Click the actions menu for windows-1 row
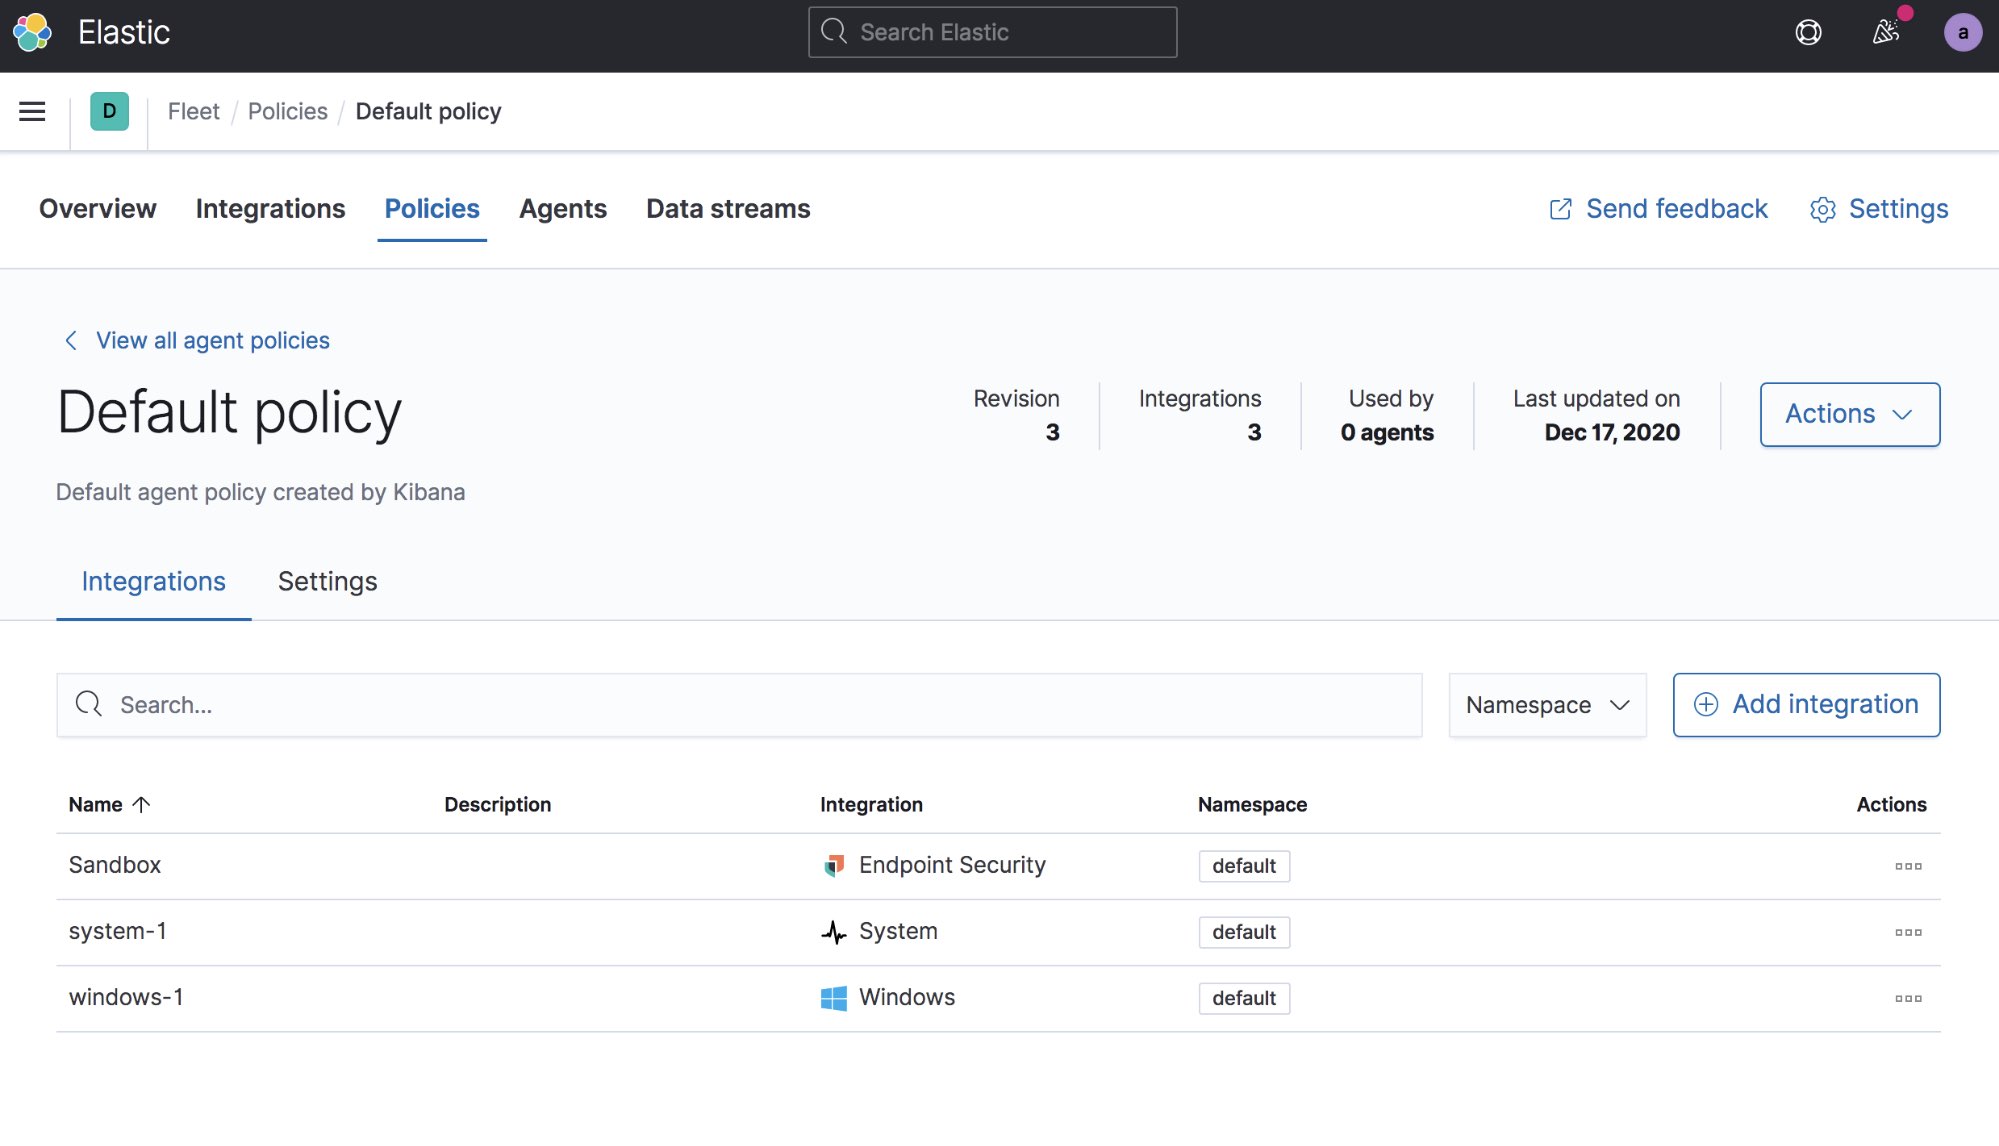This screenshot has height=1146, width=1999. pos(1908,998)
